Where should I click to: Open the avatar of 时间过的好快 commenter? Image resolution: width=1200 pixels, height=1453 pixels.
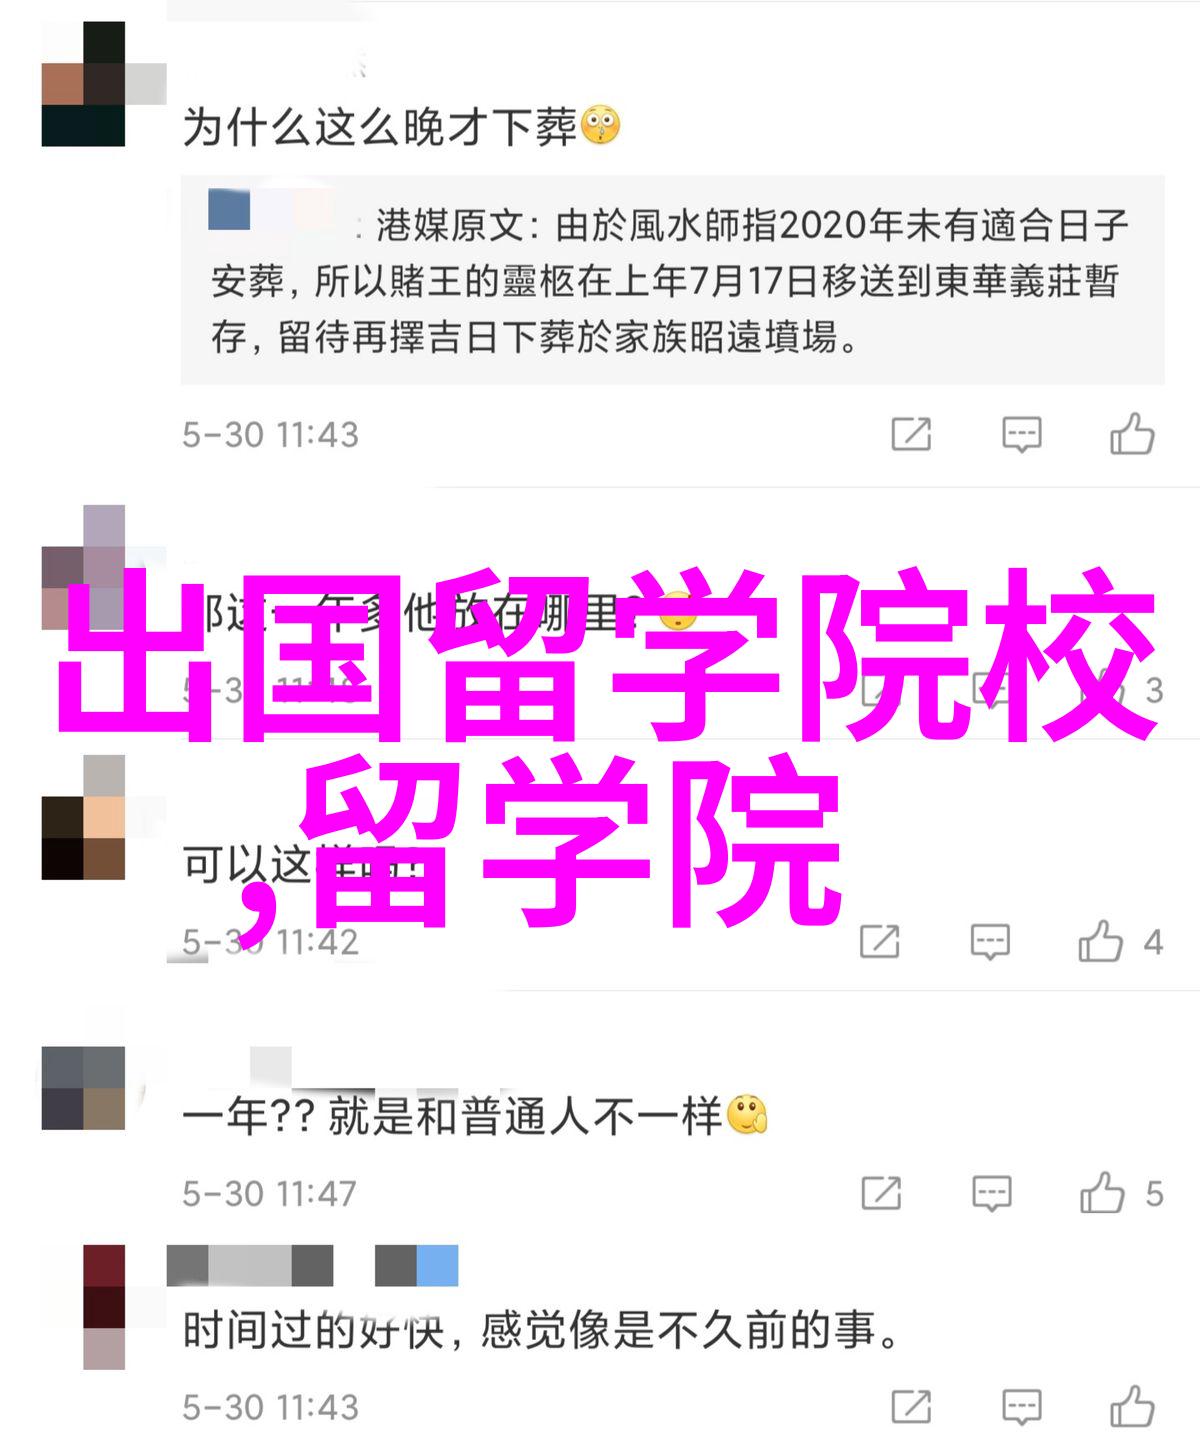(x=104, y=1306)
